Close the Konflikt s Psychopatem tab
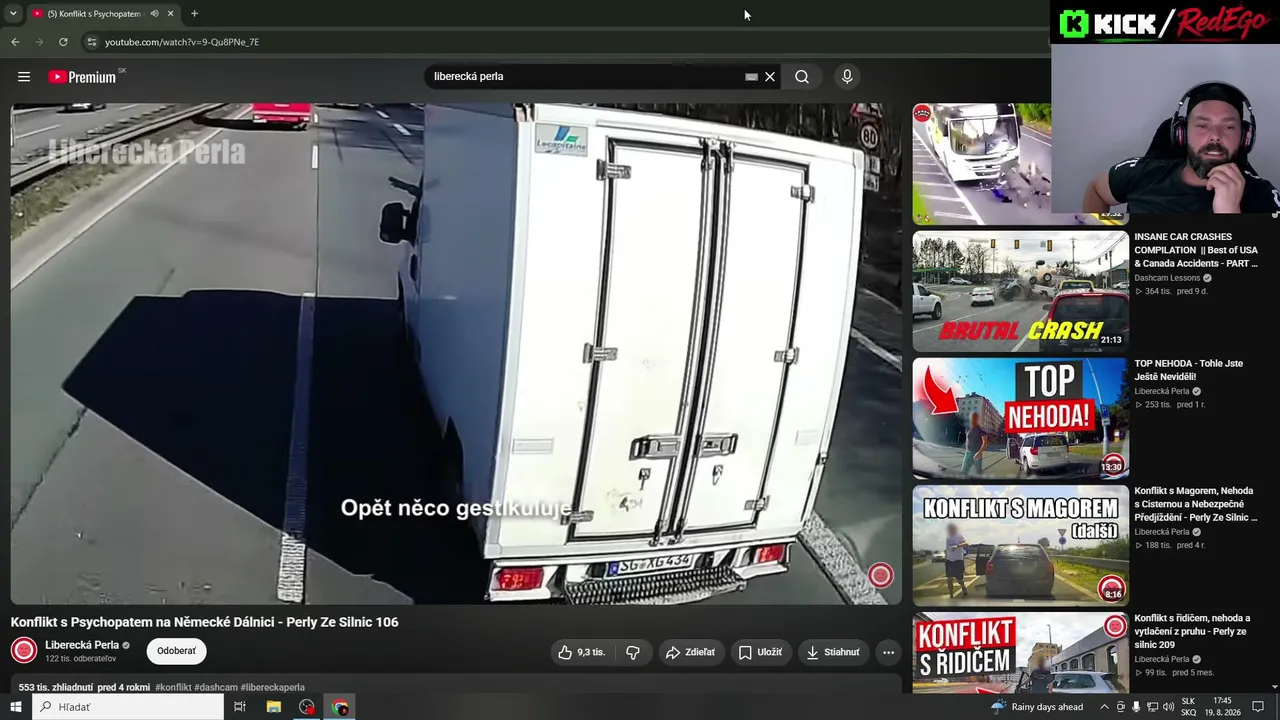 click(x=170, y=14)
